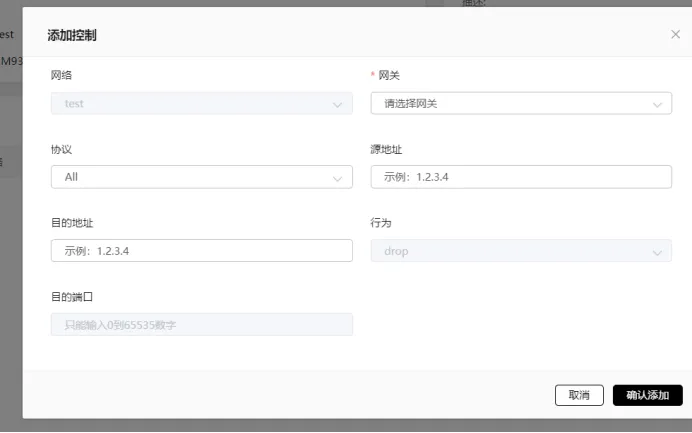Screen dimensions: 692x433
Task: Select the 目的地址 field label
Action: click(72, 223)
